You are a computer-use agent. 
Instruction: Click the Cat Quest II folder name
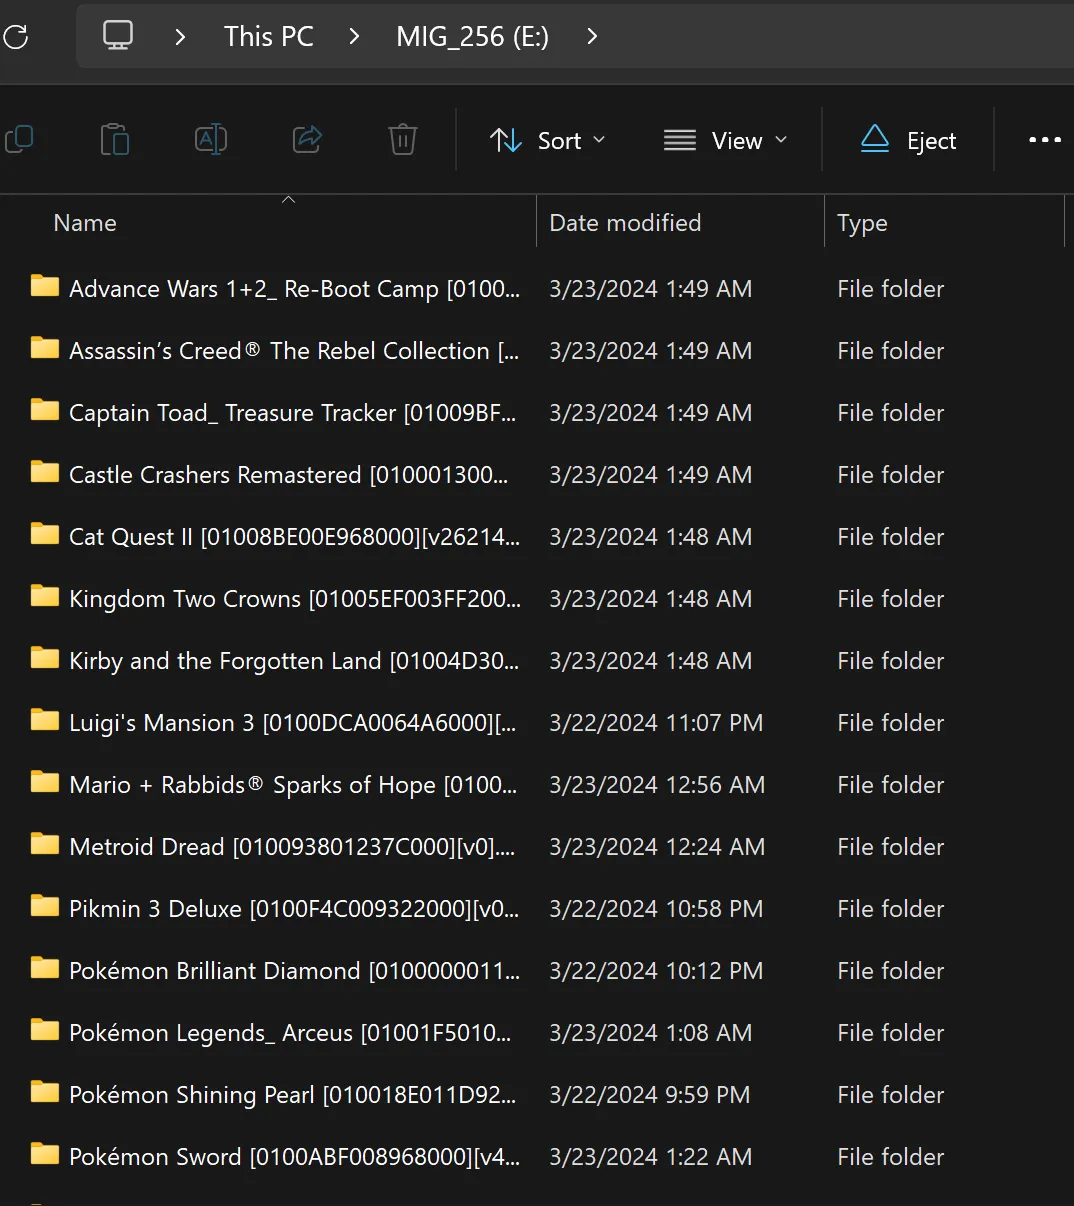294,537
